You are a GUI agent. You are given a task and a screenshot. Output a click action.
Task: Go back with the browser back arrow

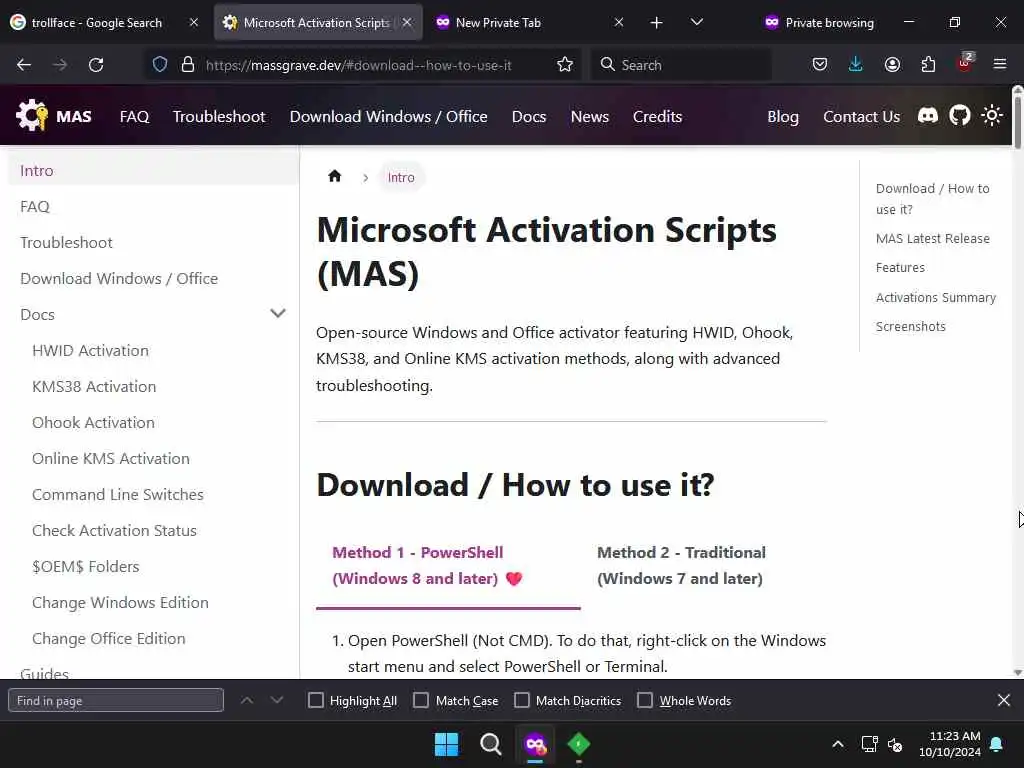pos(24,65)
